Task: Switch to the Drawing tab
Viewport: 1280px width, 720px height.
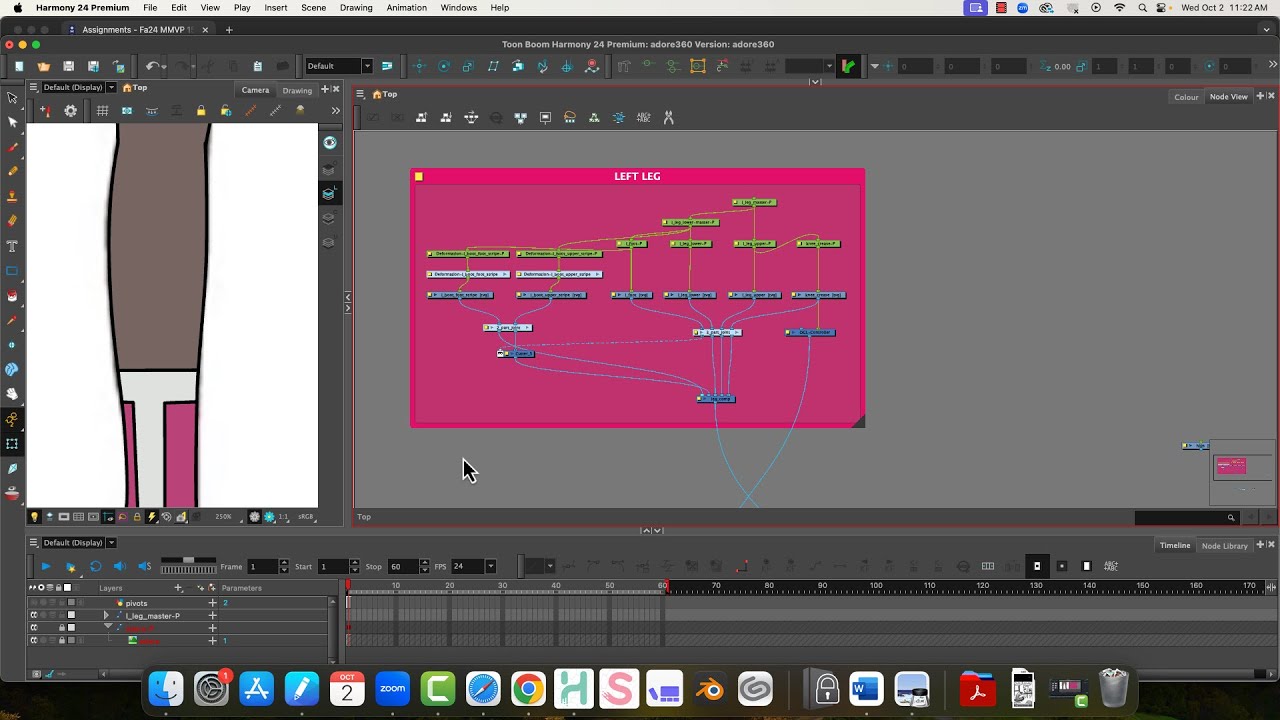Action: click(x=297, y=90)
